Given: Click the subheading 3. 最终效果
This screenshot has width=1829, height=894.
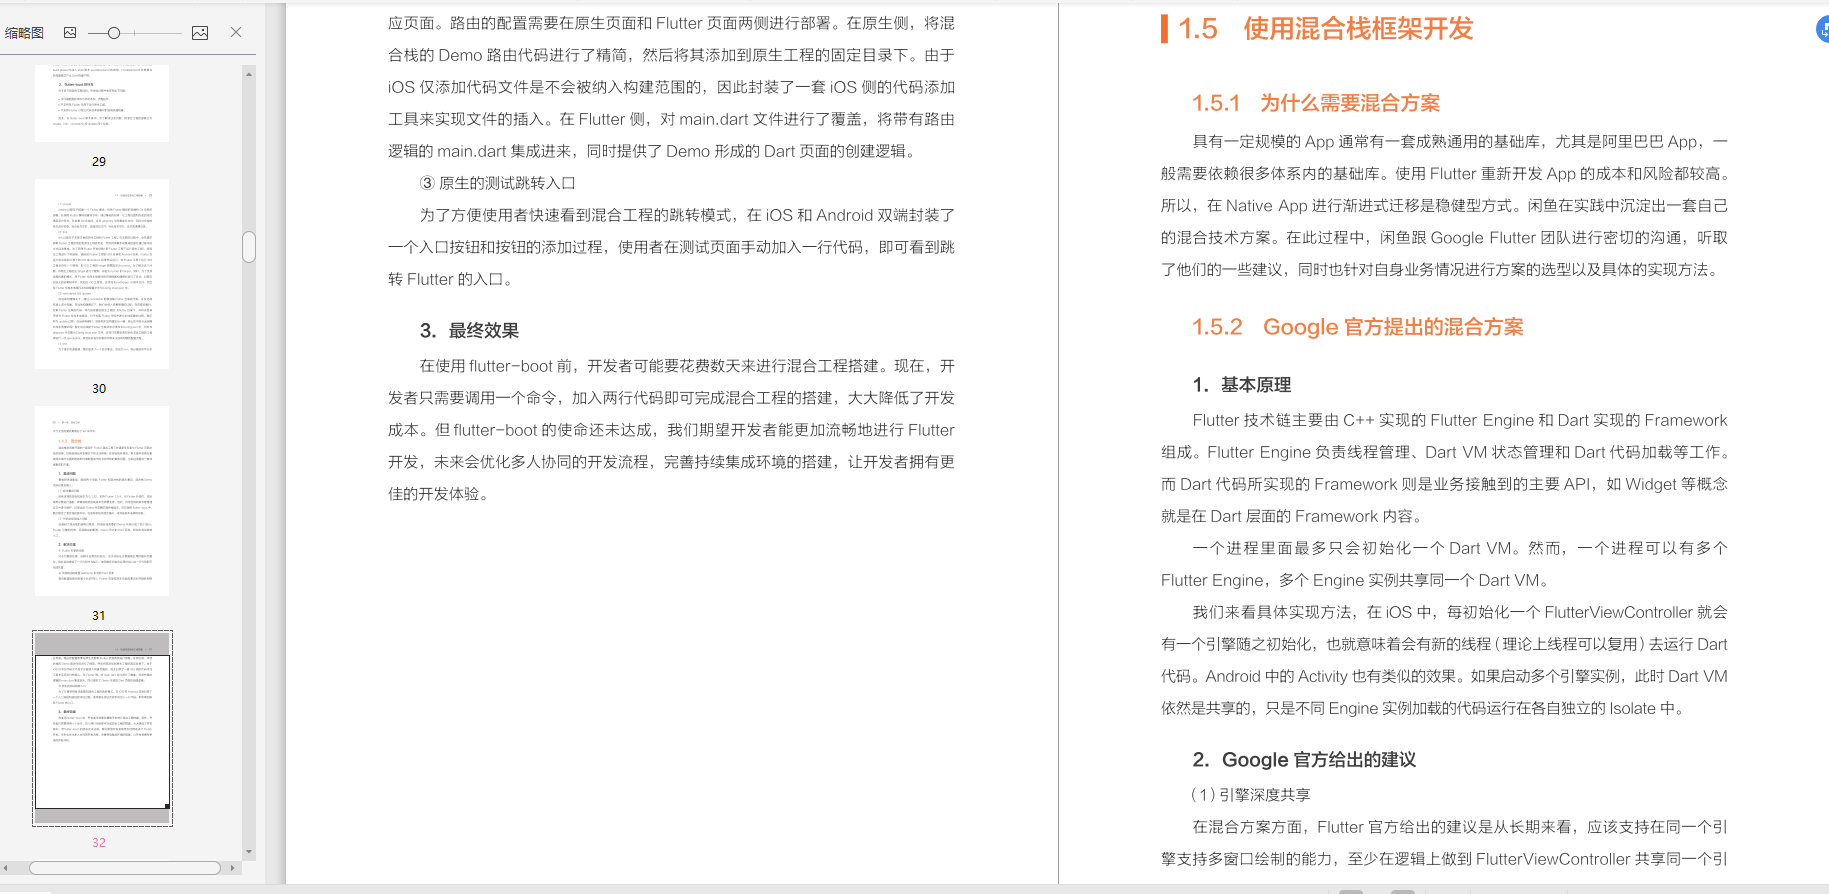Looking at the screenshot, I should point(469,331).
